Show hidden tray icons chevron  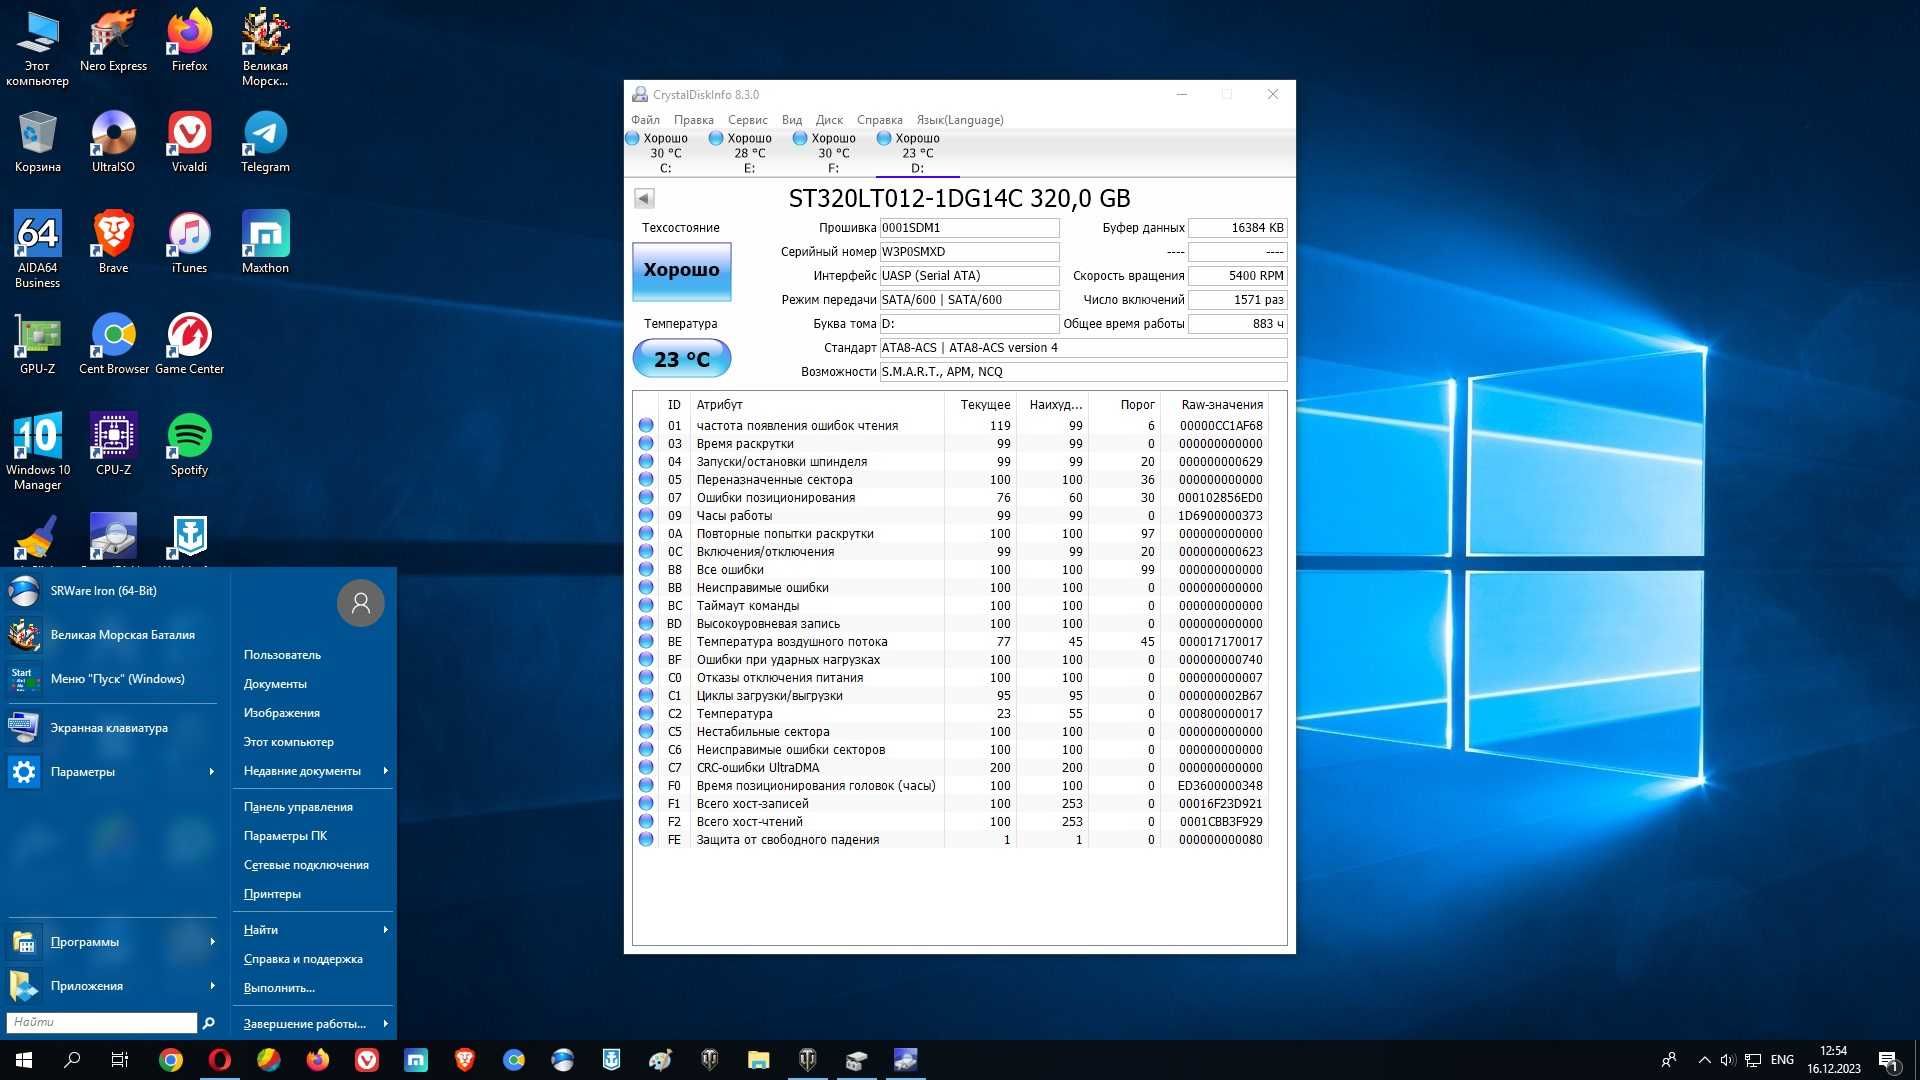[x=1703, y=1060]
